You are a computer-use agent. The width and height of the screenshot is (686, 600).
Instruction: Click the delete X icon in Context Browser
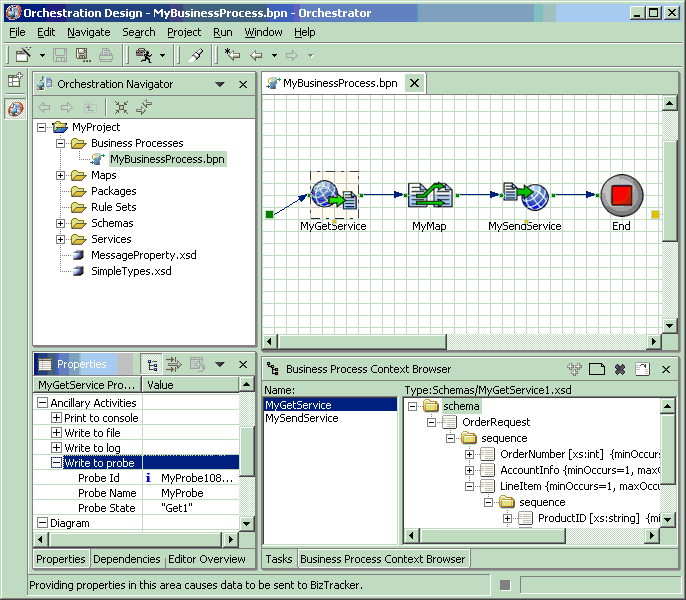620,369
